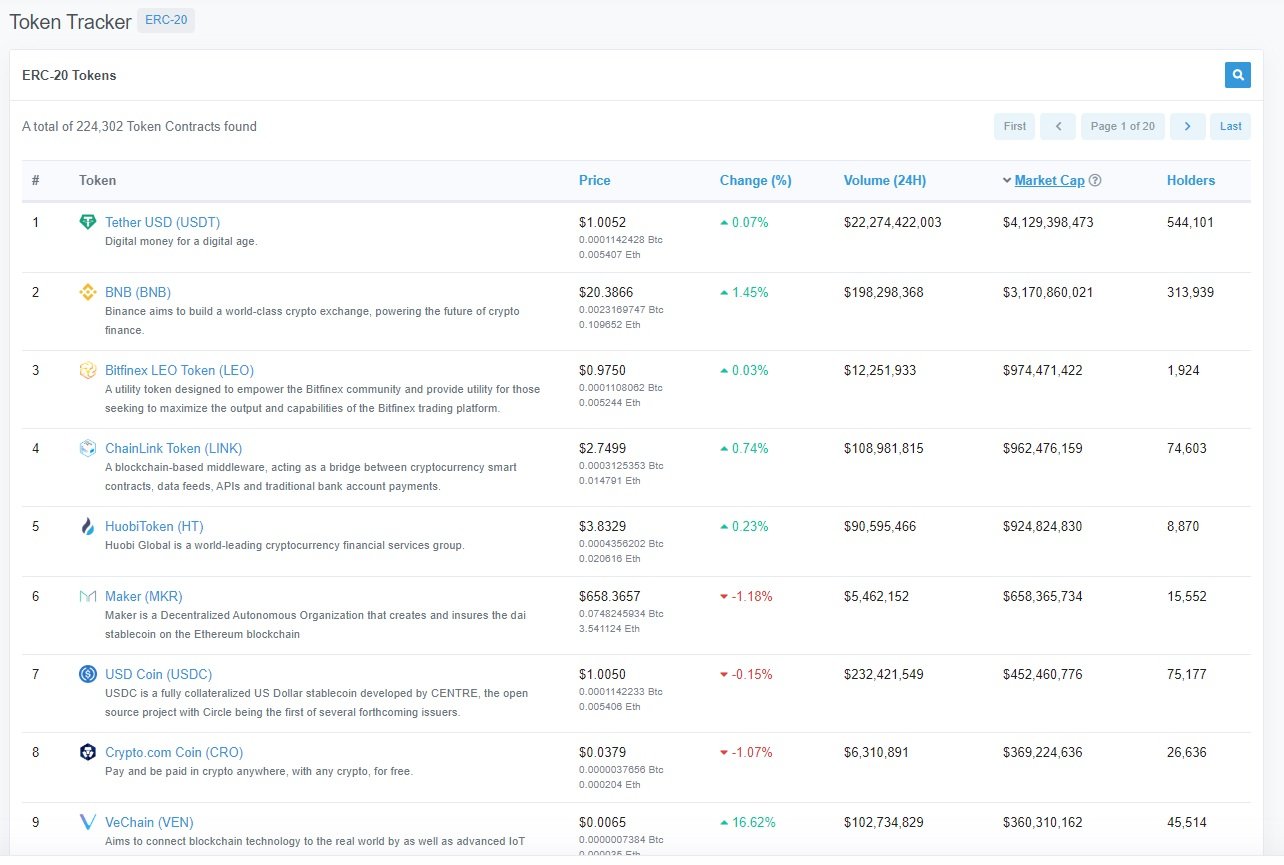Jump to the First page
Viewport: 1284px width, 865px height.
point(1014,126)
